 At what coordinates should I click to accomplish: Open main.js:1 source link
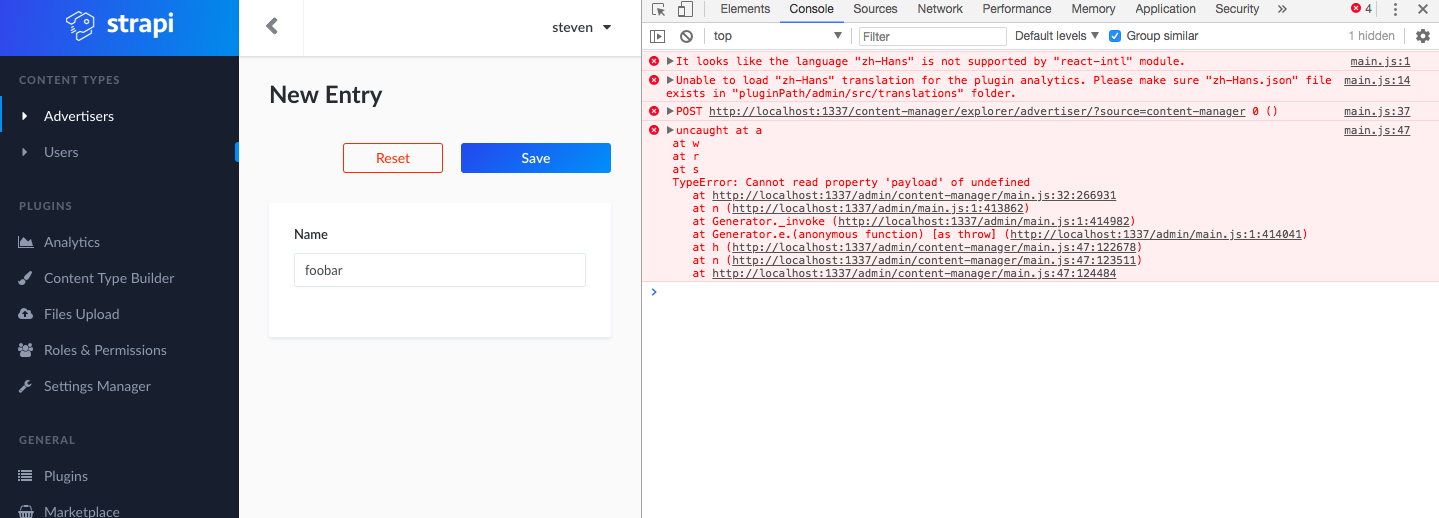pyautogui.click(x=1380, y=62)
